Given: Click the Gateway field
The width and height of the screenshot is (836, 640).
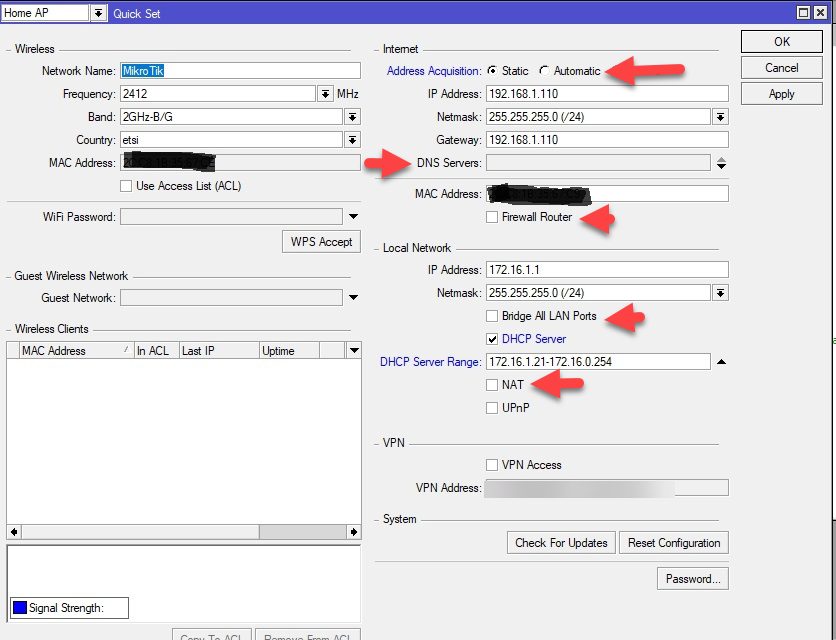Looking at the screenshot, I should pos(607,140).
